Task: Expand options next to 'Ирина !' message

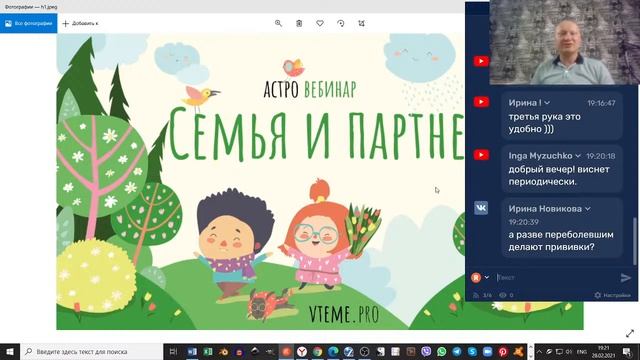Action: (547, 103)
